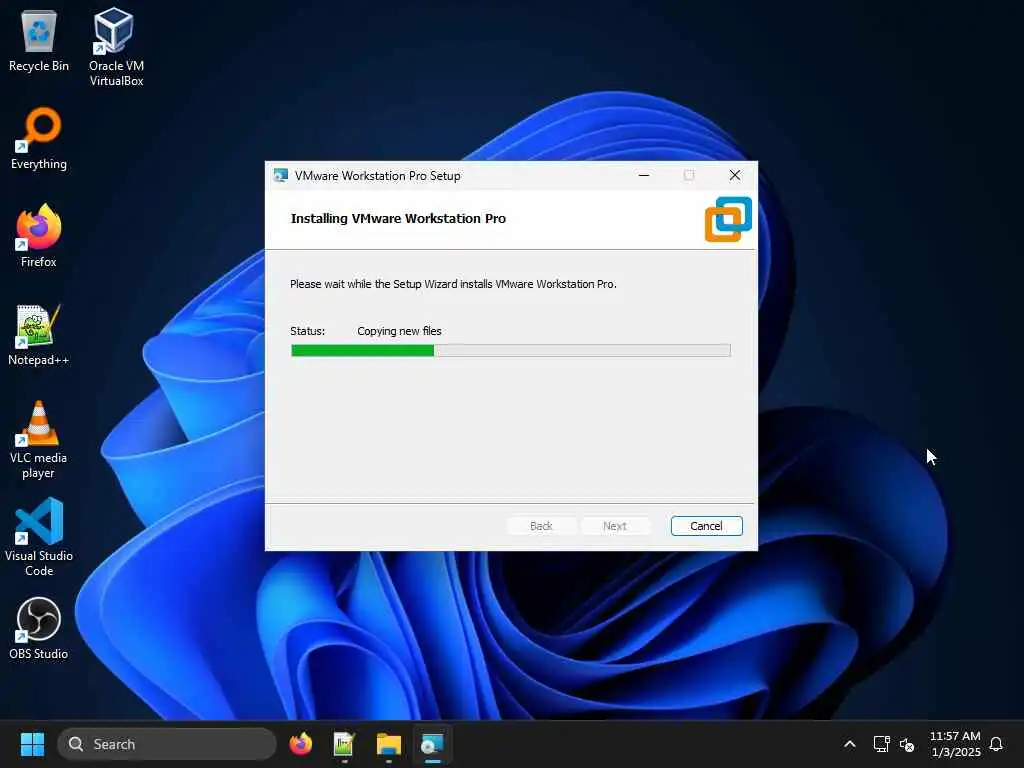Image resolution: width=1024 pixels, height=768 pixels.
Task: Select Oracle VM VirtualBox desktop shortcut
Action: (x=116, y=47)
